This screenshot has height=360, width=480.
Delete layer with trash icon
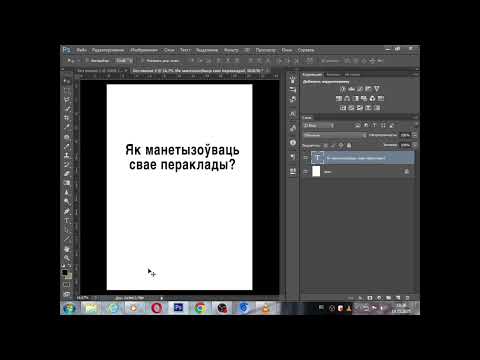pyautogui.click(x=407, y=298)
